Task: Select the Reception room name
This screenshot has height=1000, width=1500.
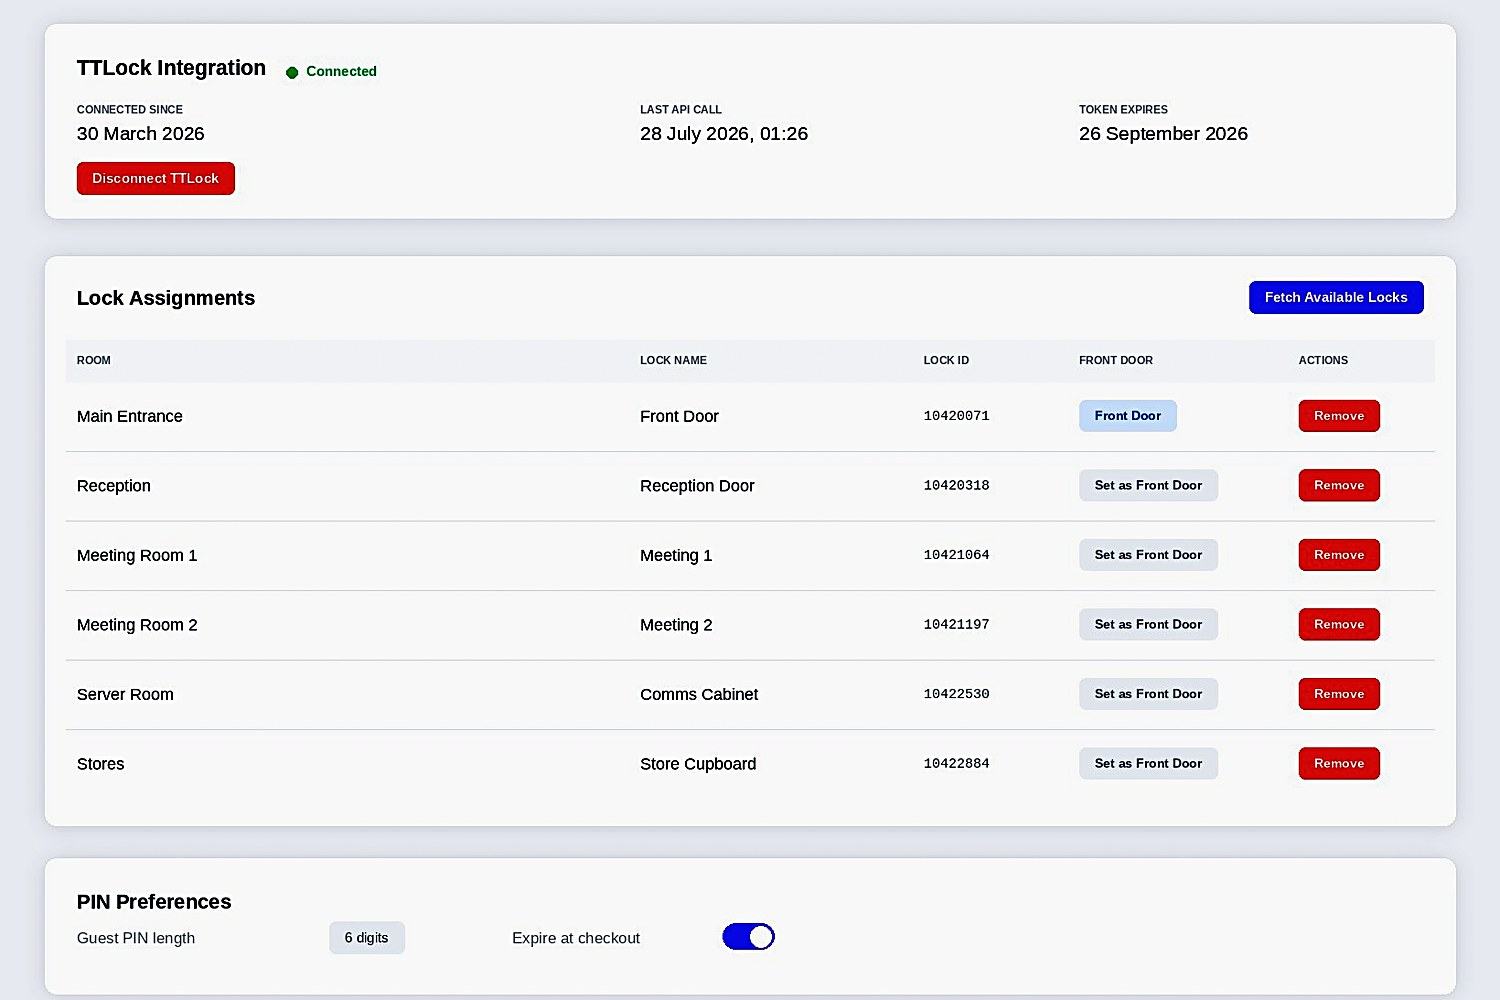Action: [x=114, y=486]
